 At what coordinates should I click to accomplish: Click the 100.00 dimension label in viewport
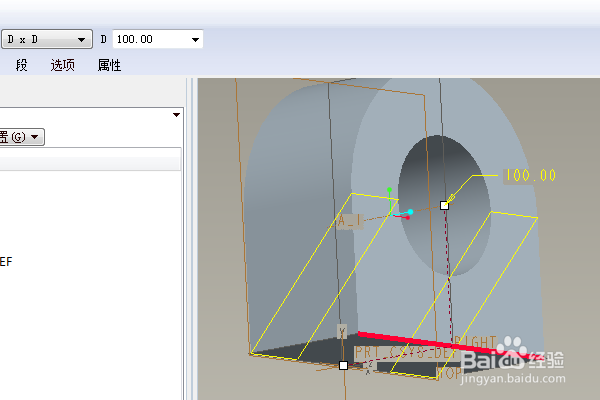pos(530,175)
